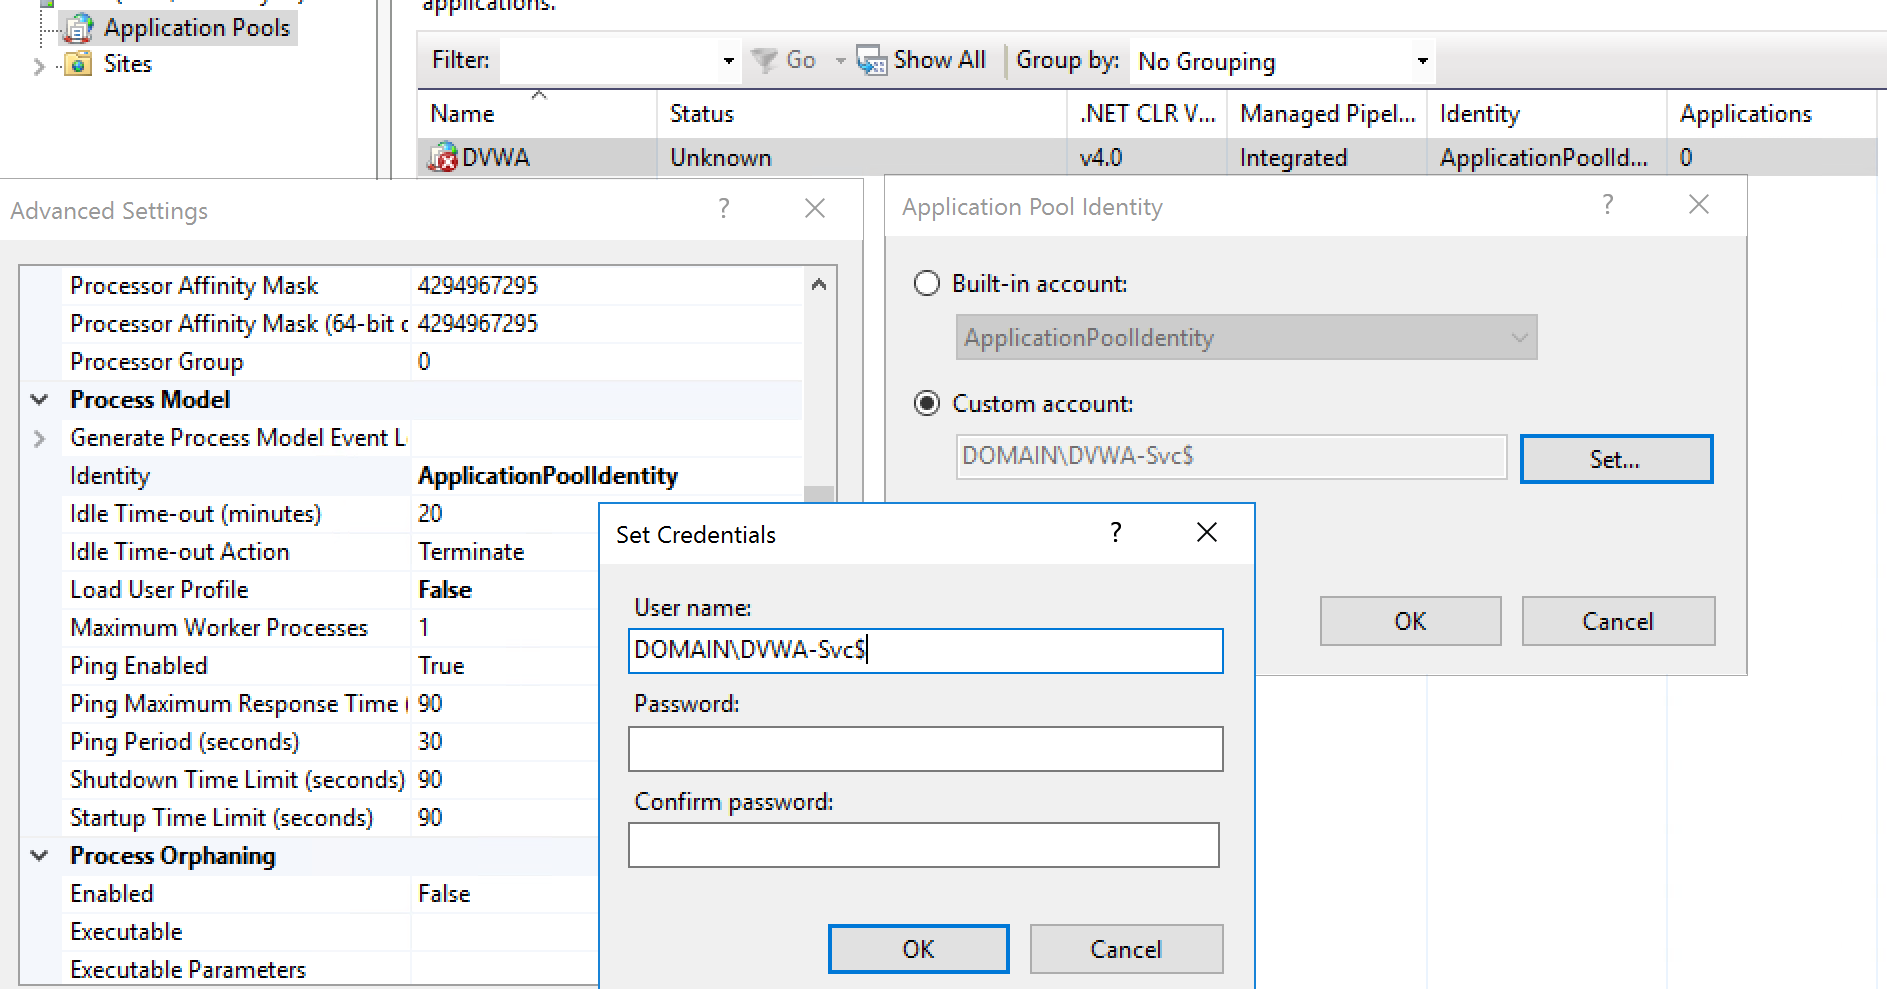Viewport: 1887px width, 989px height.
Task: Select the Custom account radio button
Action: tap(927, 404)
